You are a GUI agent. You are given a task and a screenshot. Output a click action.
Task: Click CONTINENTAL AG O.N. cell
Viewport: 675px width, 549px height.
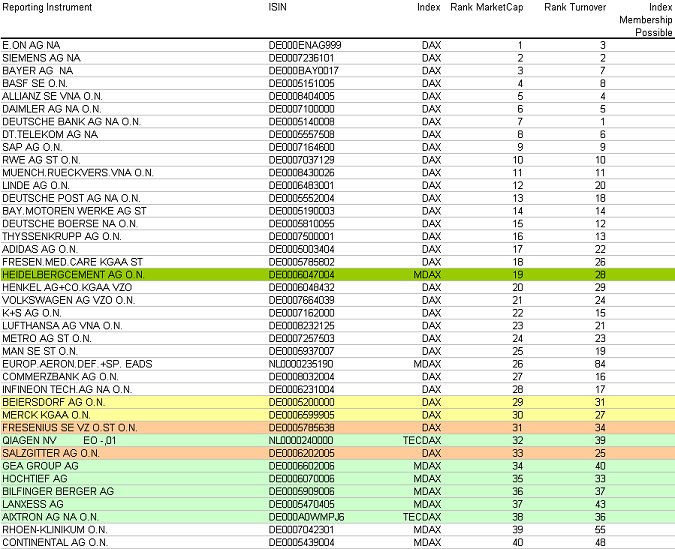click(x=55, y=543)
